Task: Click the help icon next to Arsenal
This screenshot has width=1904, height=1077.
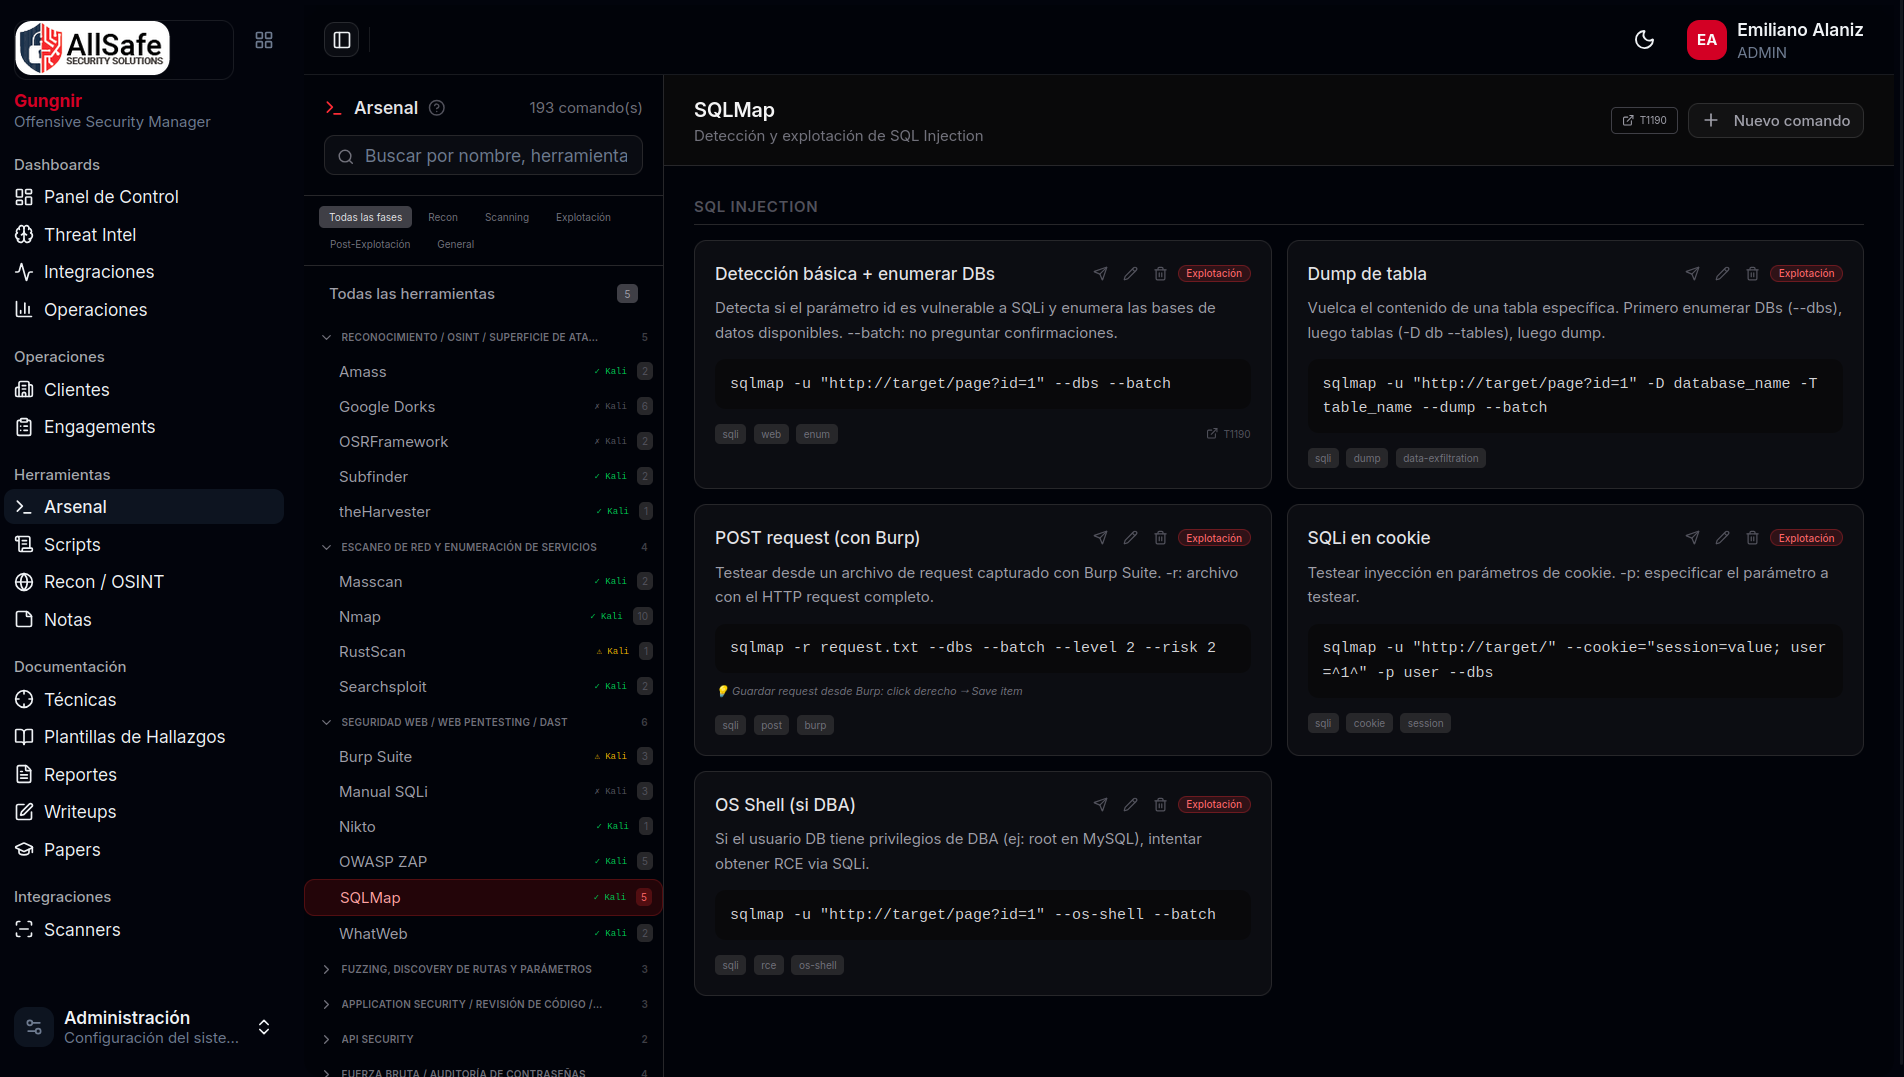Action: tap(437, 108)
